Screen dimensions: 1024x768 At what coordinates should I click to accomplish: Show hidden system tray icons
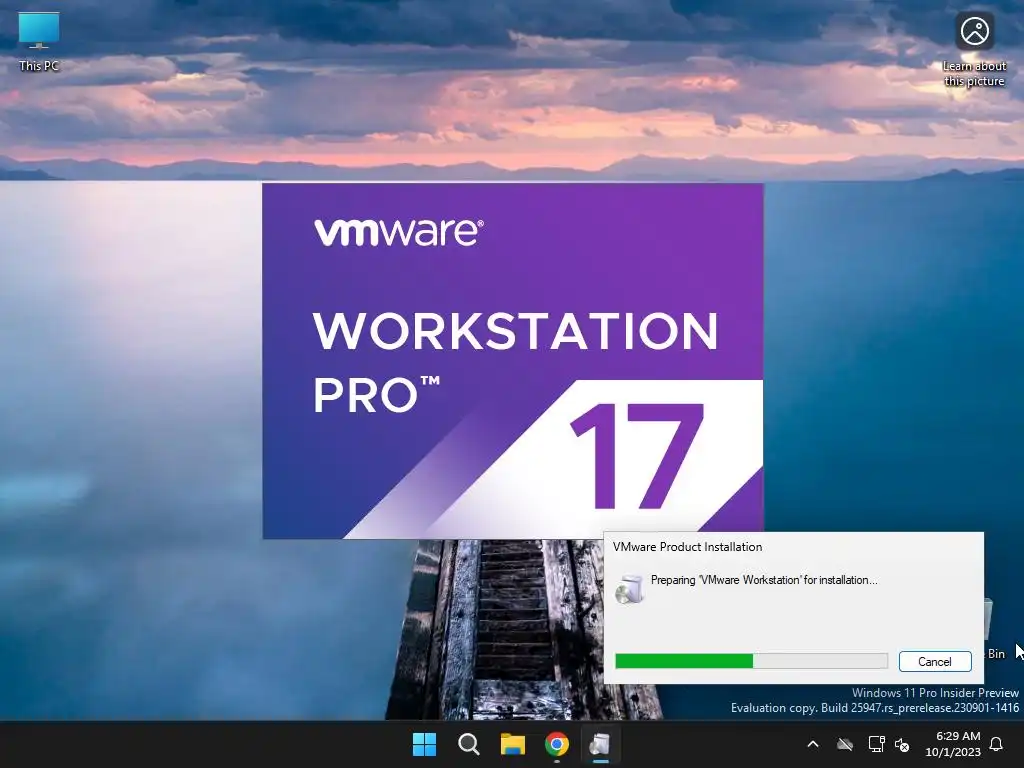pyautogui.click(x=813, y=744)
